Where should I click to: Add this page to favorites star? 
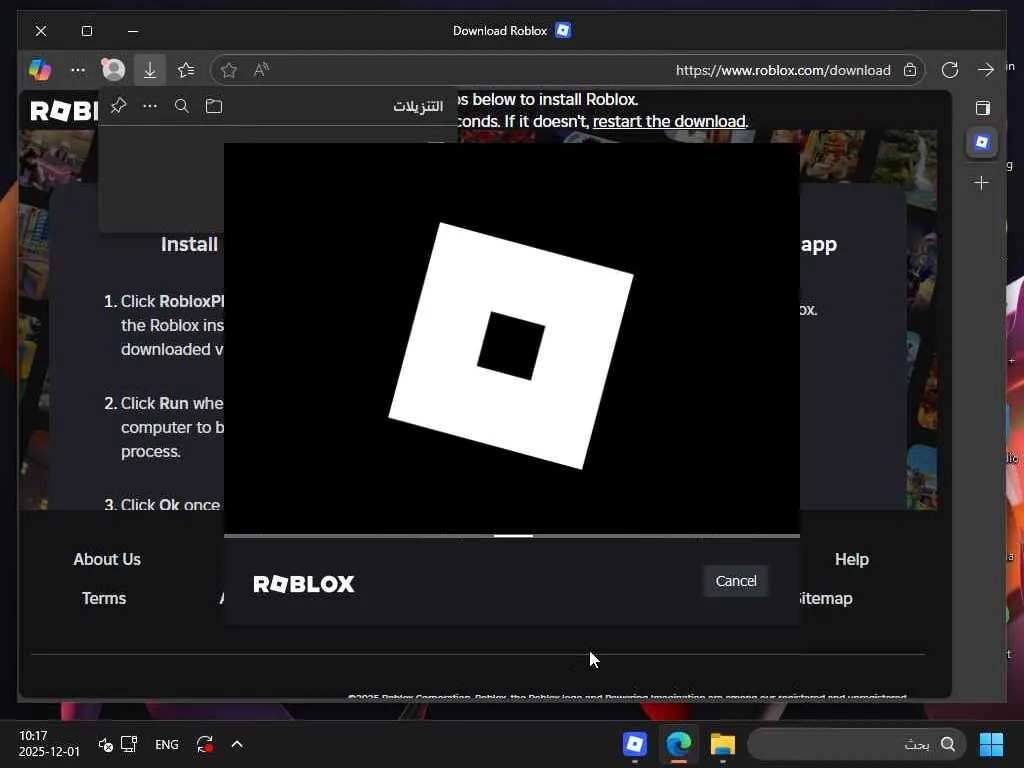[x=229, y=70]
